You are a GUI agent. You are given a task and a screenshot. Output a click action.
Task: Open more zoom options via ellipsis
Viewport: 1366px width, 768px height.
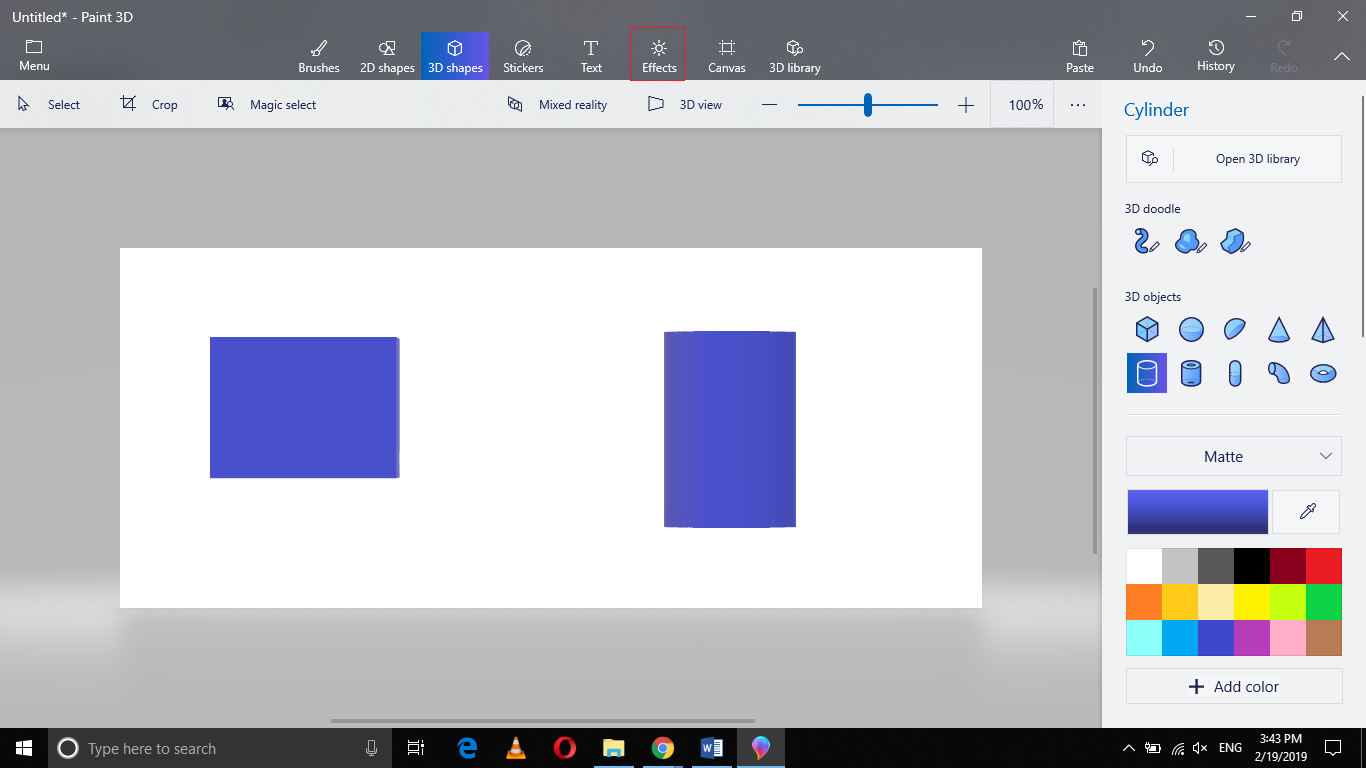click(1077, 104)
